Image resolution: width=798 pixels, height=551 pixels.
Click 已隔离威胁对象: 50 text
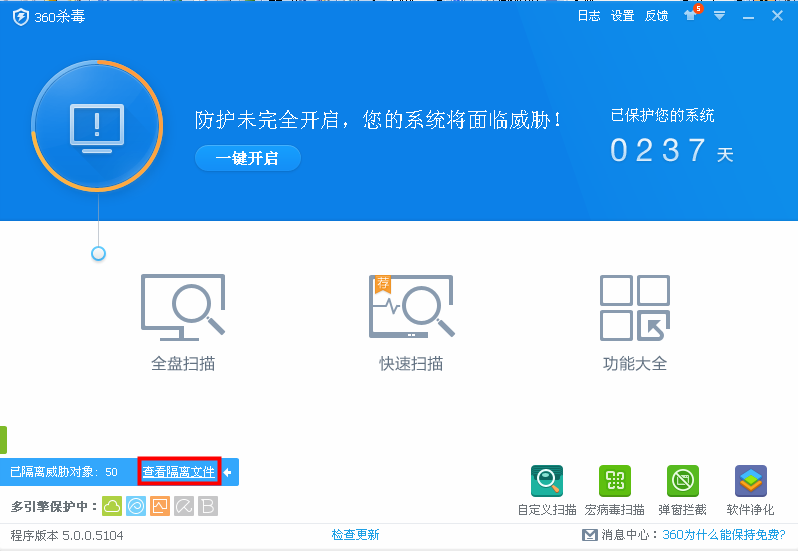tap(64, 472)
